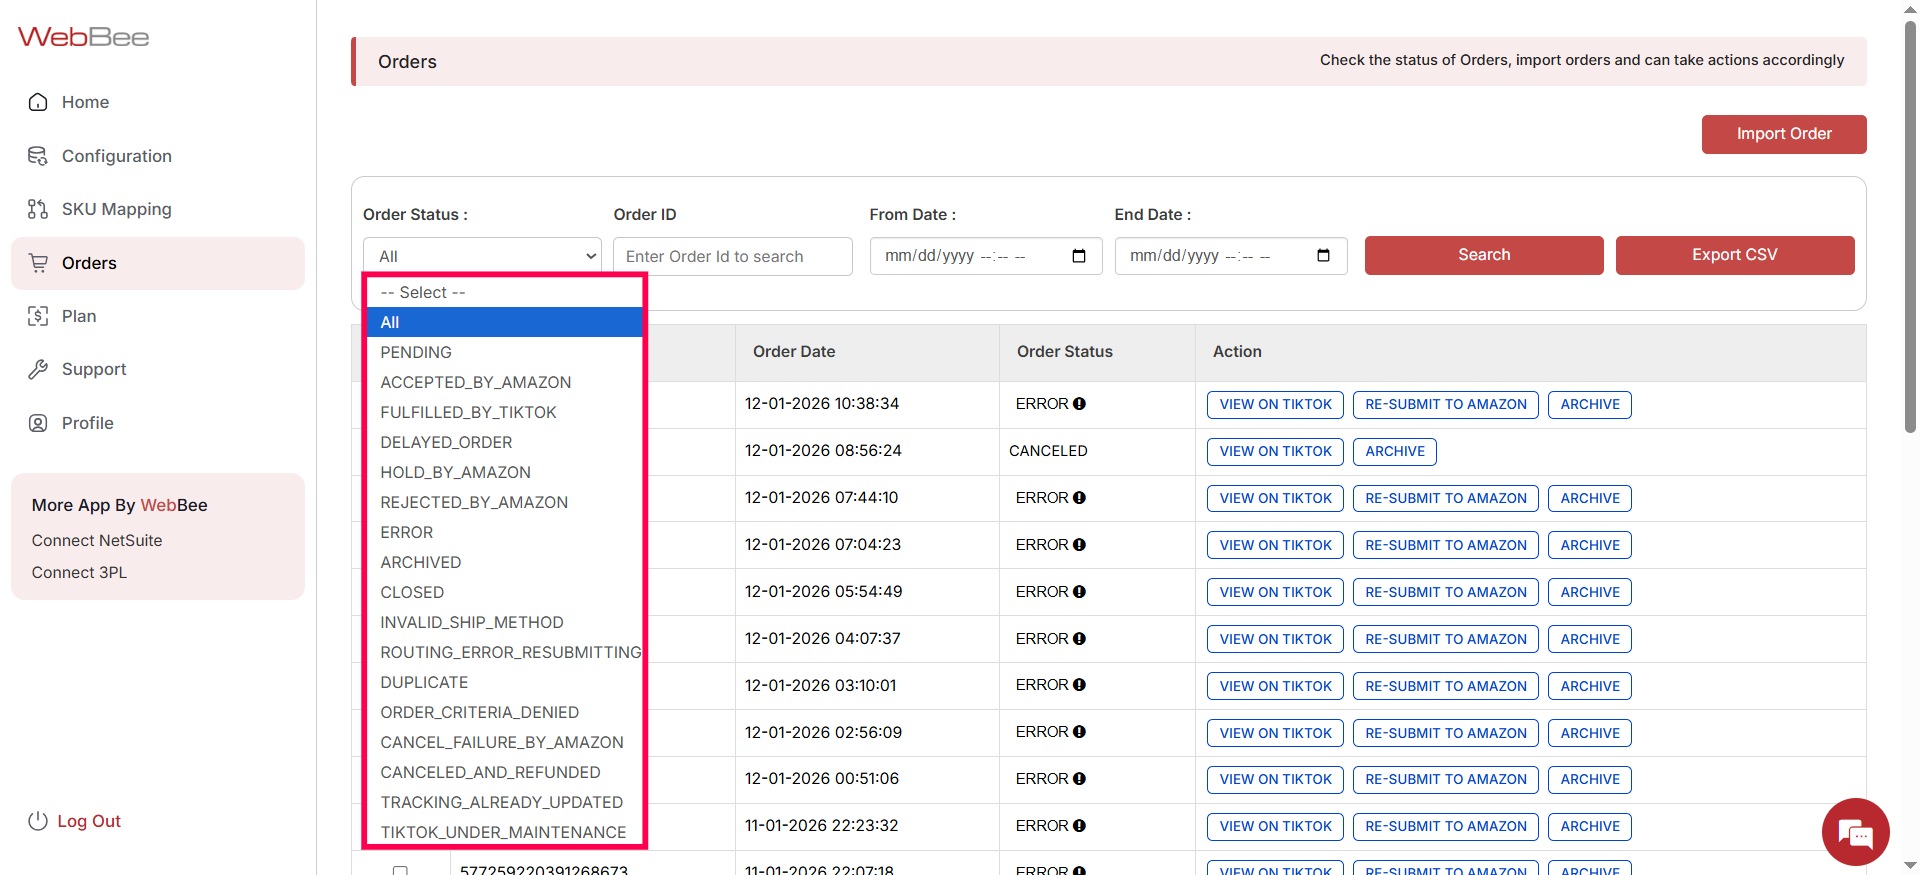Click the Home icon in sidebar
Image resolution: width=1920 pixels, height=875 pixels.
pos(38,102)
